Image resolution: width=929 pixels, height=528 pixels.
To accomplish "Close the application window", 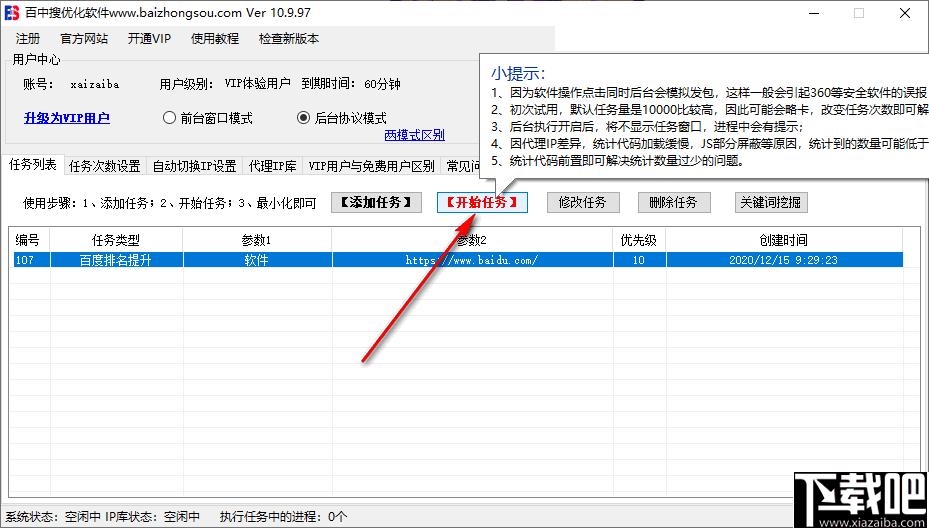I will 905,13.
